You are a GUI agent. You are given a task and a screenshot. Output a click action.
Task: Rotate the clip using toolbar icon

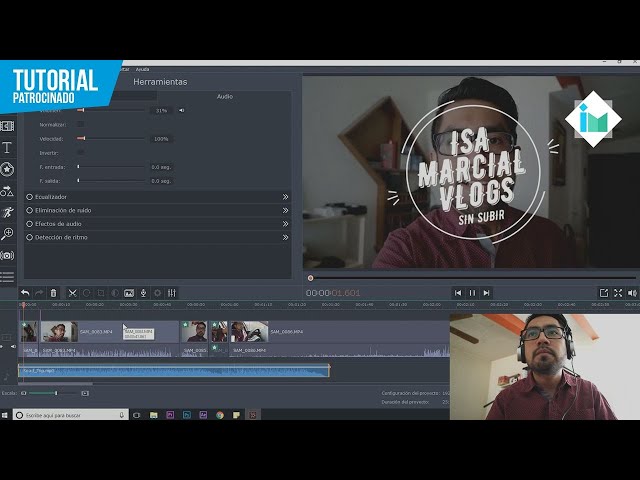pos(87,293)
